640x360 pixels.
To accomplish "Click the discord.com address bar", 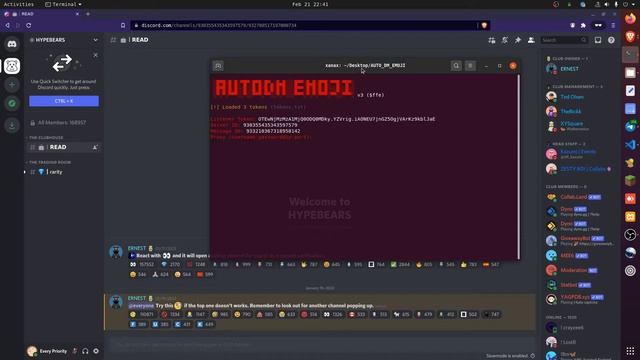I will tap(304, 25).
